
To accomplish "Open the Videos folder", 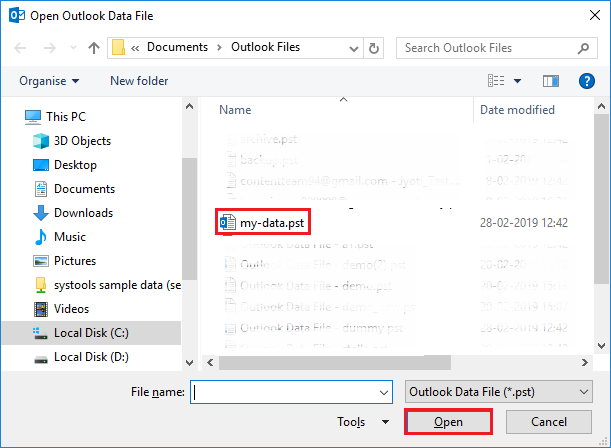I will click(x=71, y=309).
